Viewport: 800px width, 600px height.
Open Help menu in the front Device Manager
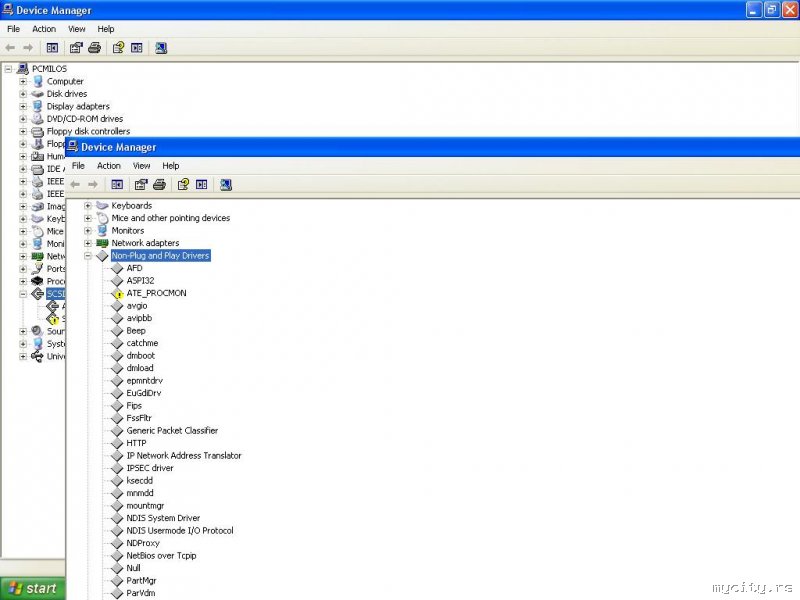[x=170, y=166]
